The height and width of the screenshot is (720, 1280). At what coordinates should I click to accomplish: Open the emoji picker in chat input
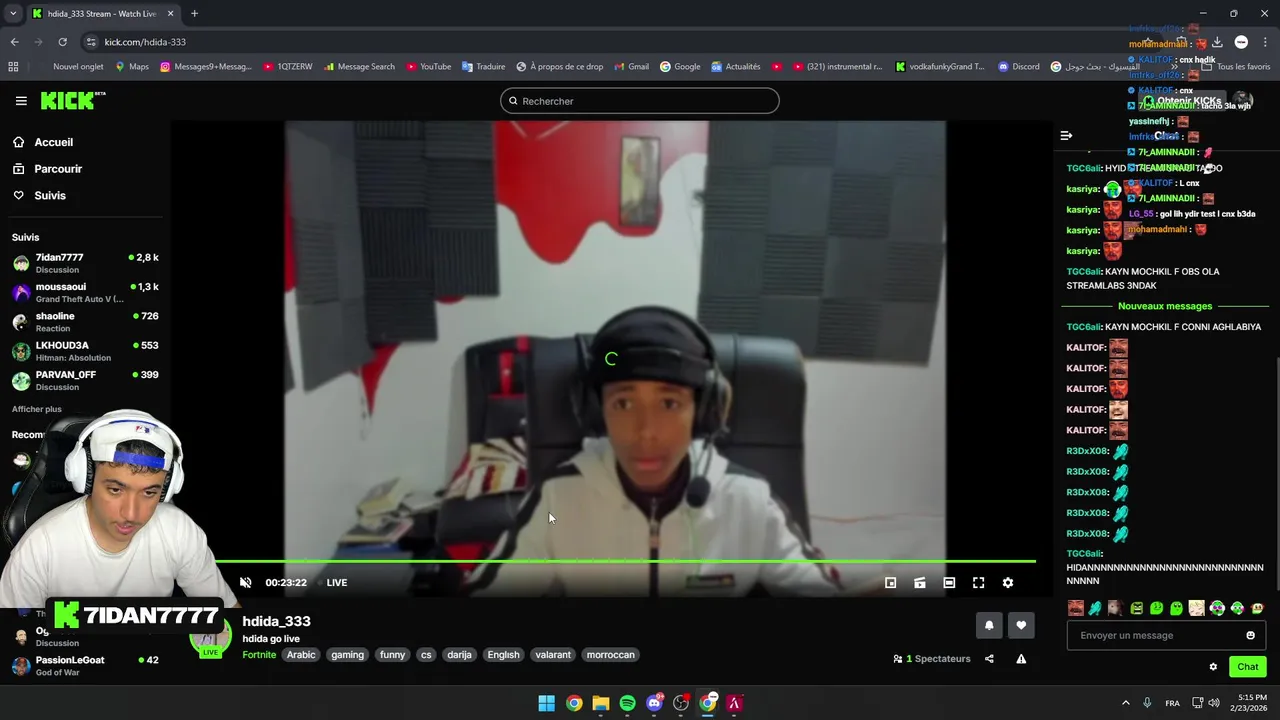pos(1250,635)
